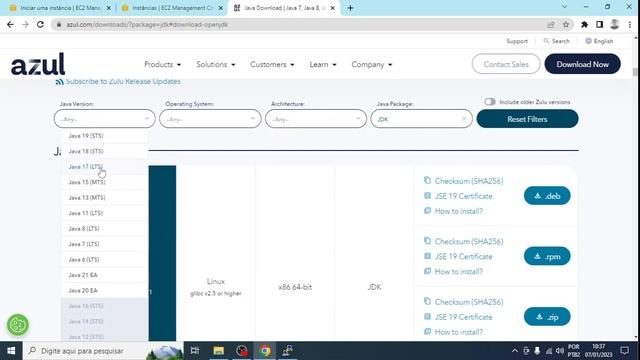Click the azul logo
The image size is (640, 360).
tap(38, 64)
